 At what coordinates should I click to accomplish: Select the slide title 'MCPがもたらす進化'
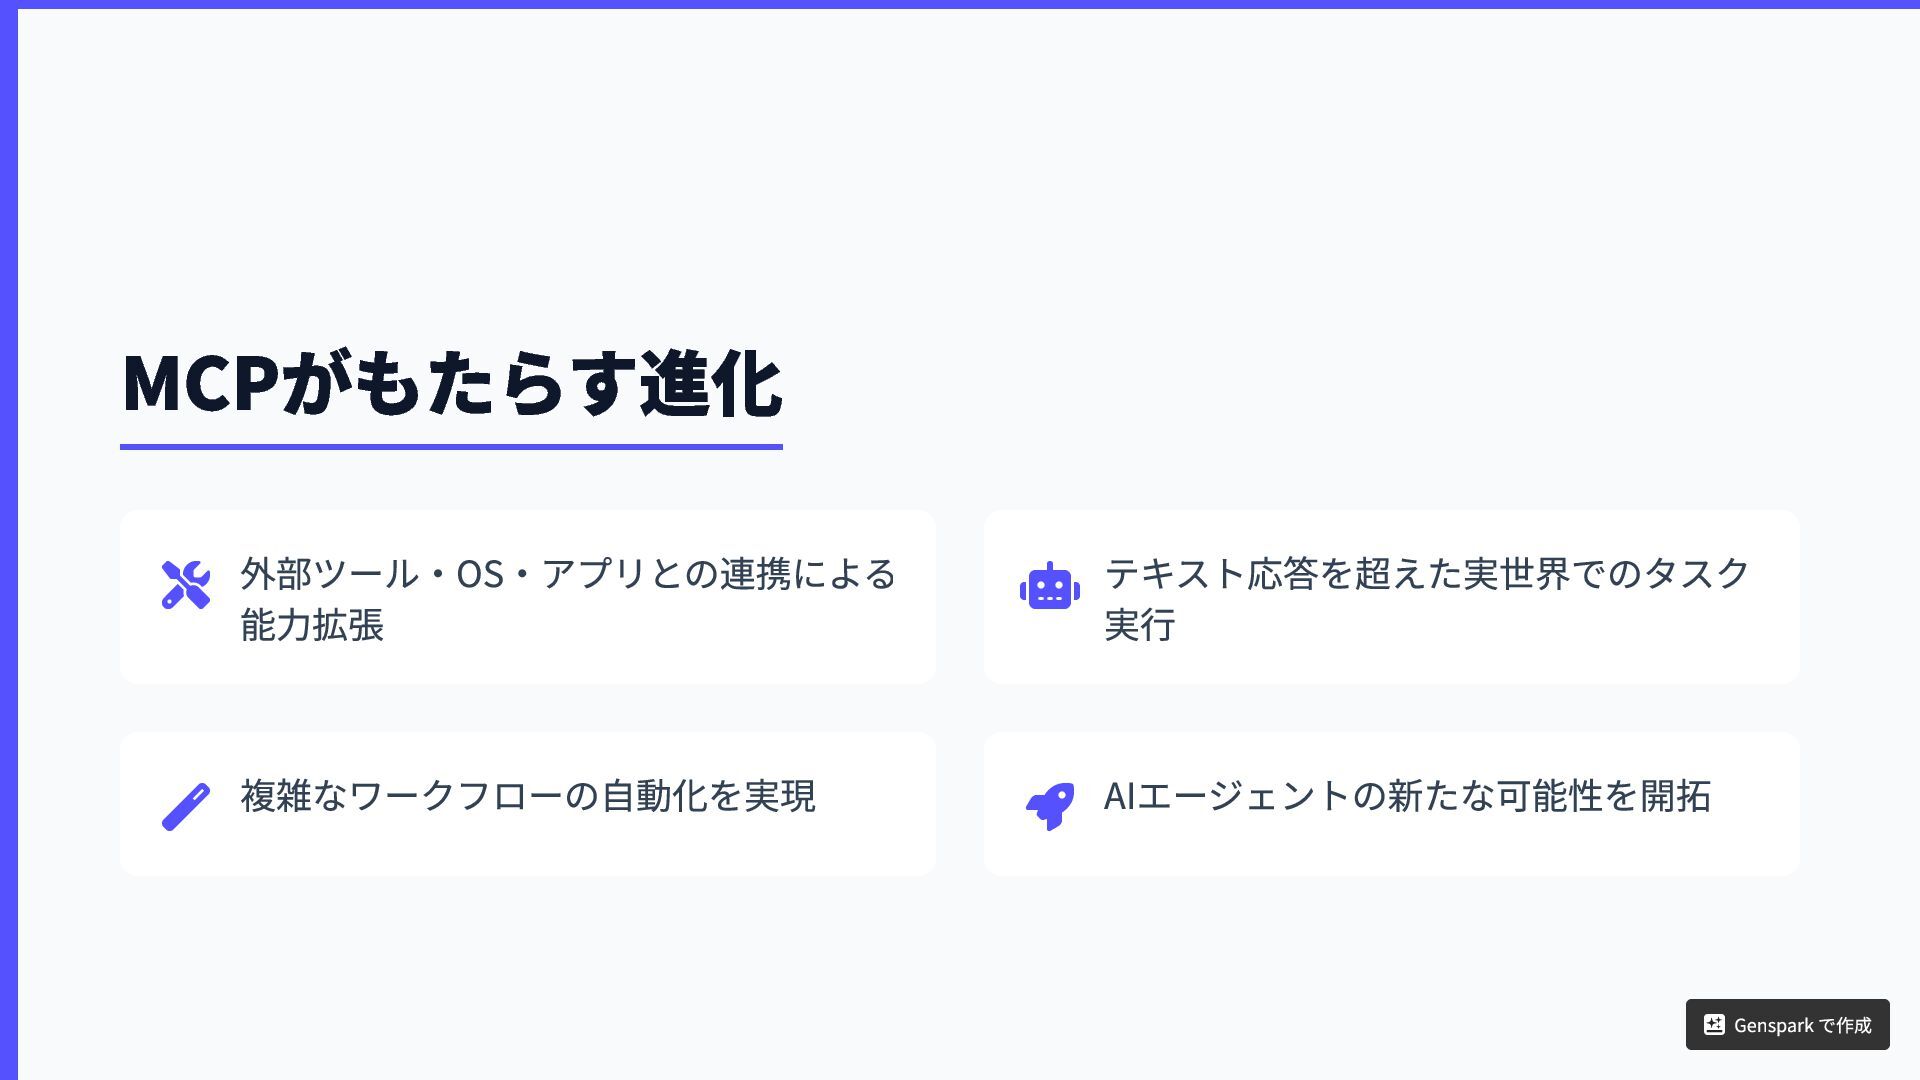(450, 384)
